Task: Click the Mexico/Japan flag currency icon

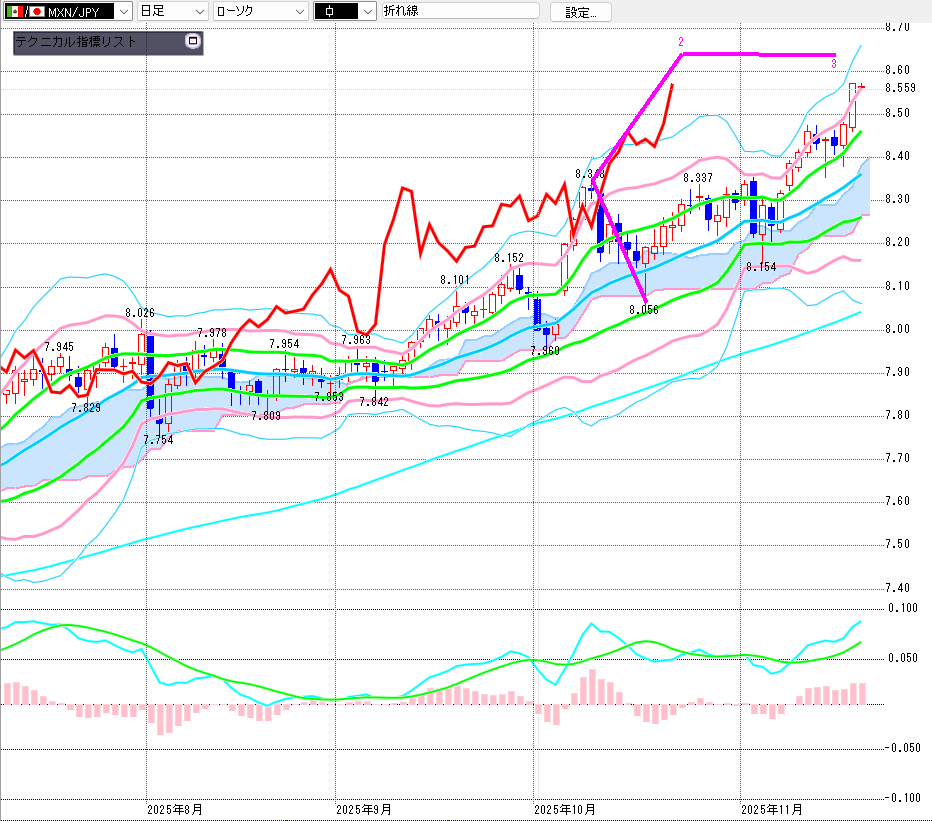Action: tap(23, 11)
